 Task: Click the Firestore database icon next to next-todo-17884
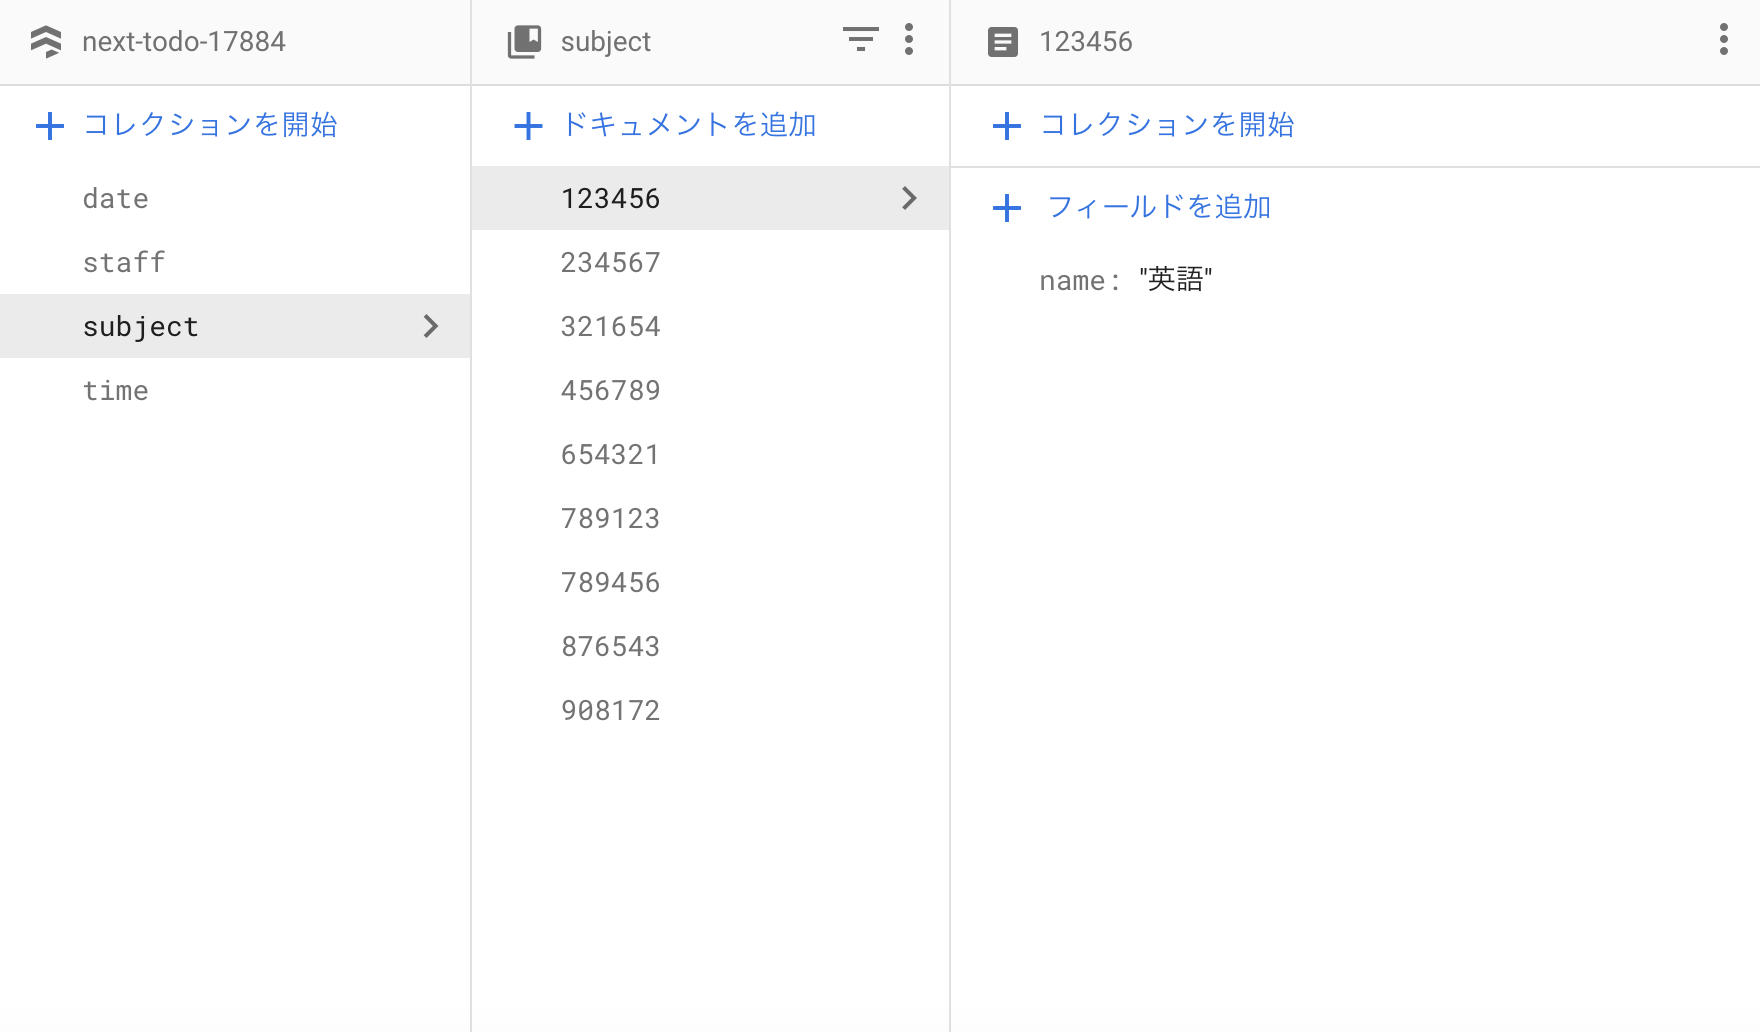(45, 41)
